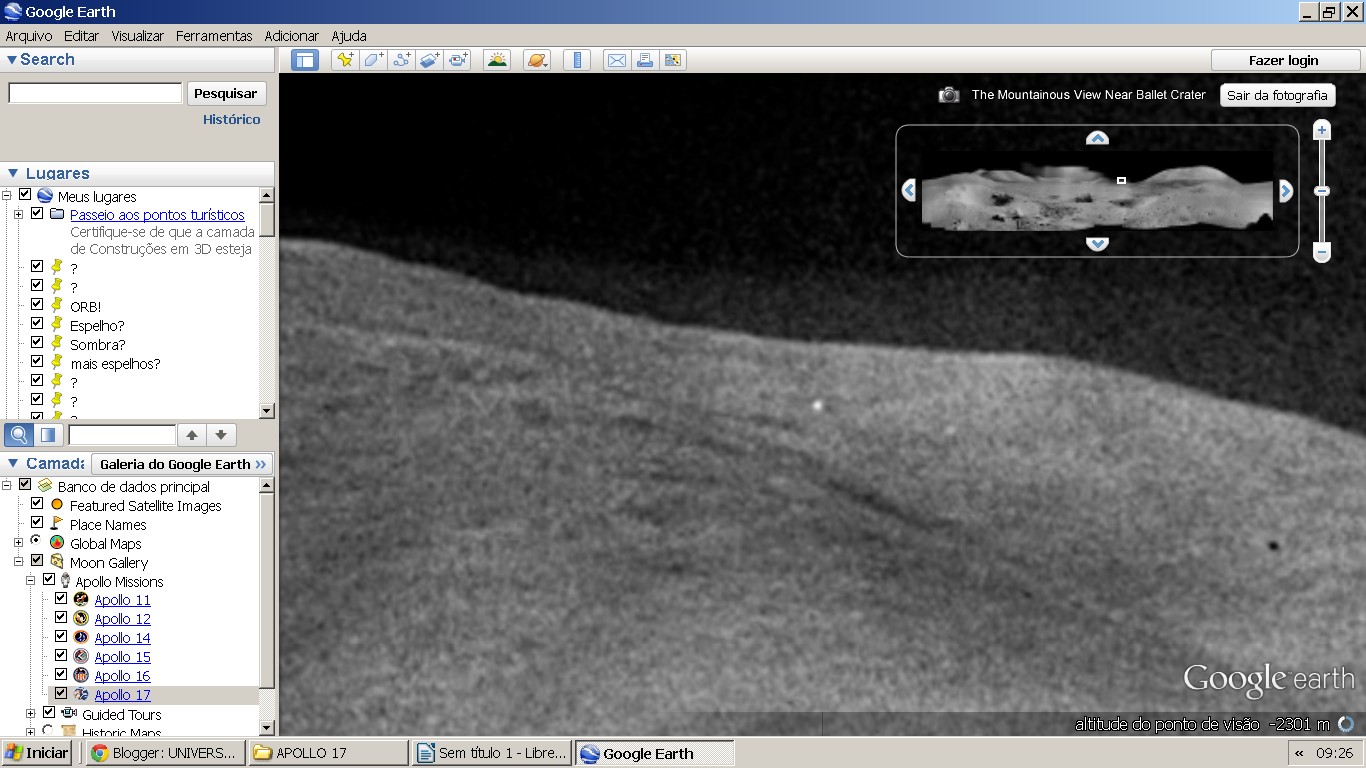Viewport: 1366px width, 768px height.
Task: Expand the Passeio aos pontos turísticos folder
Action: [19, 214]
